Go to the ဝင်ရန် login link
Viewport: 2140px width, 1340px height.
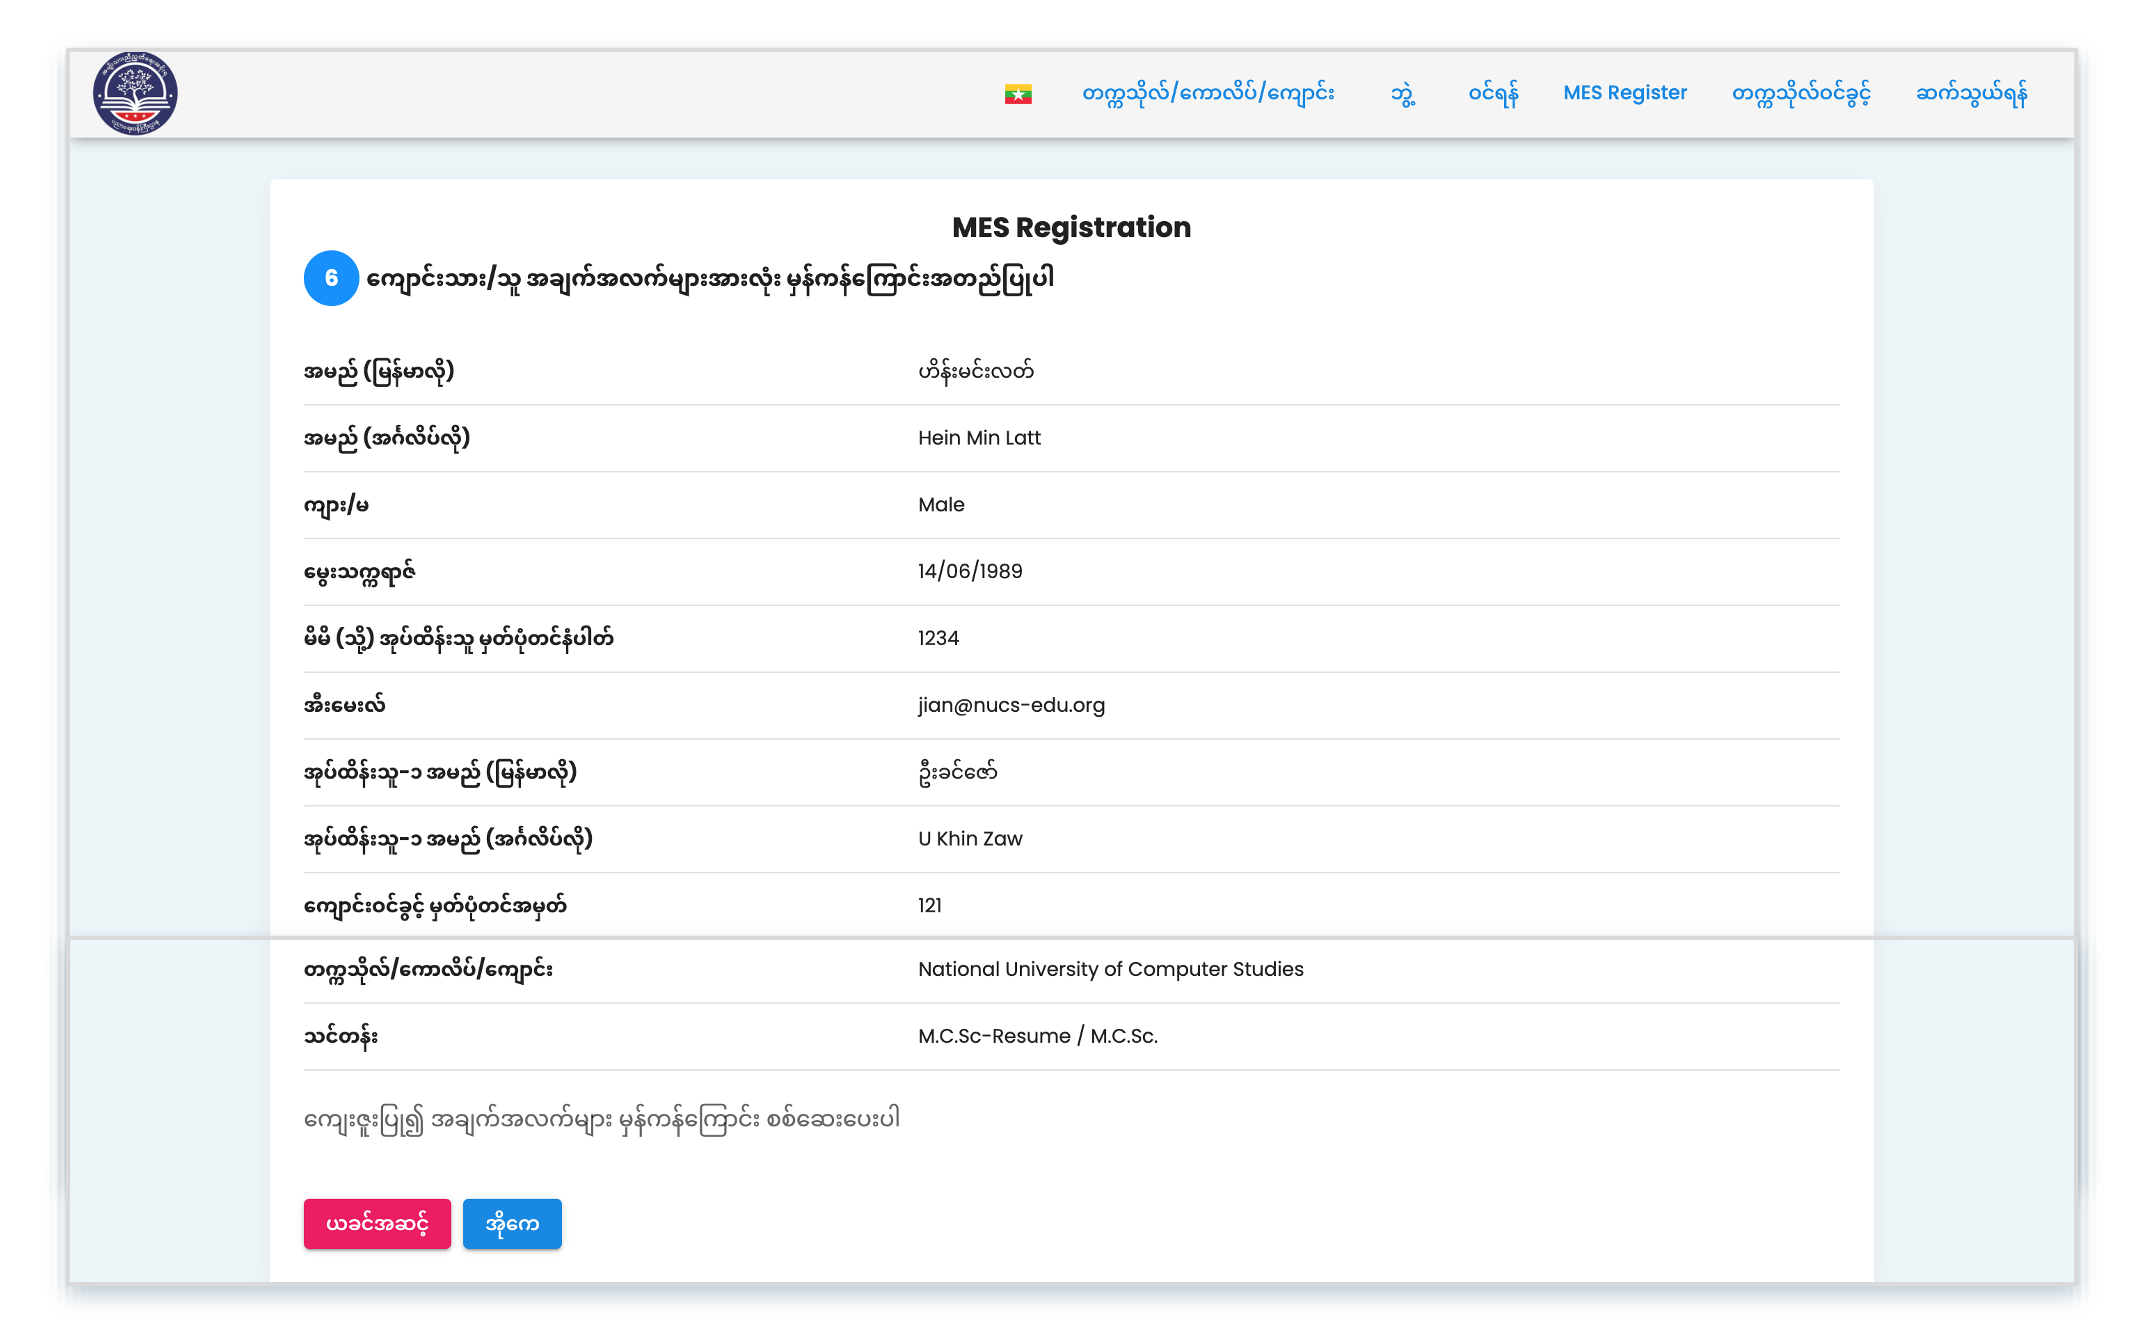(1493, 93)
